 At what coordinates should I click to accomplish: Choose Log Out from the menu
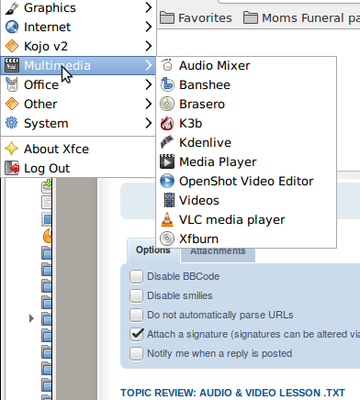pyautogui.click(x=78, y=168)
